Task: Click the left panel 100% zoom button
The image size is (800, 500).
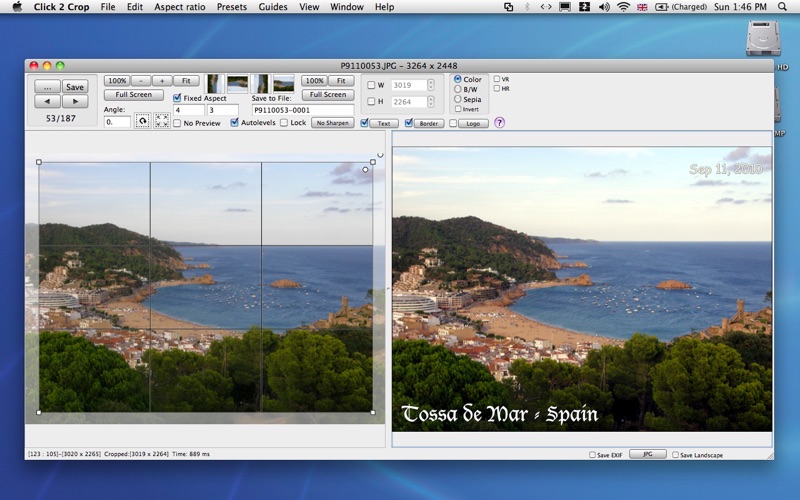Action: pos(117,81)
